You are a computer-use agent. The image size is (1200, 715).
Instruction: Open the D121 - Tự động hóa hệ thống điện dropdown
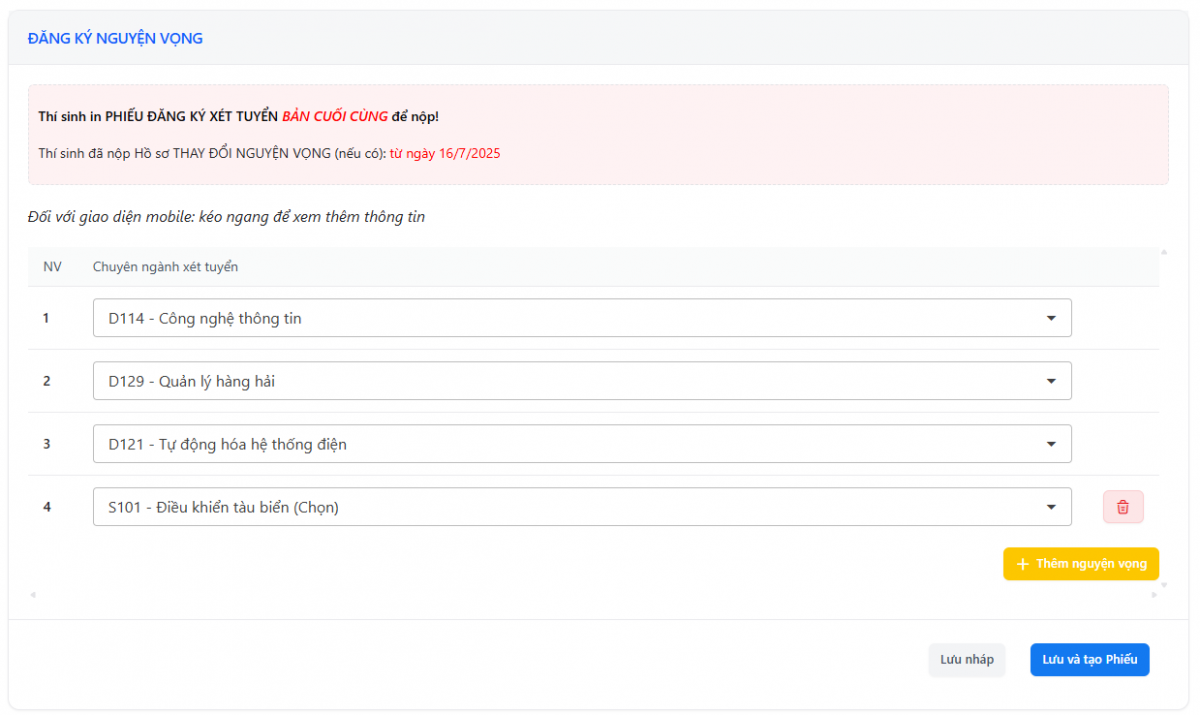582,444
